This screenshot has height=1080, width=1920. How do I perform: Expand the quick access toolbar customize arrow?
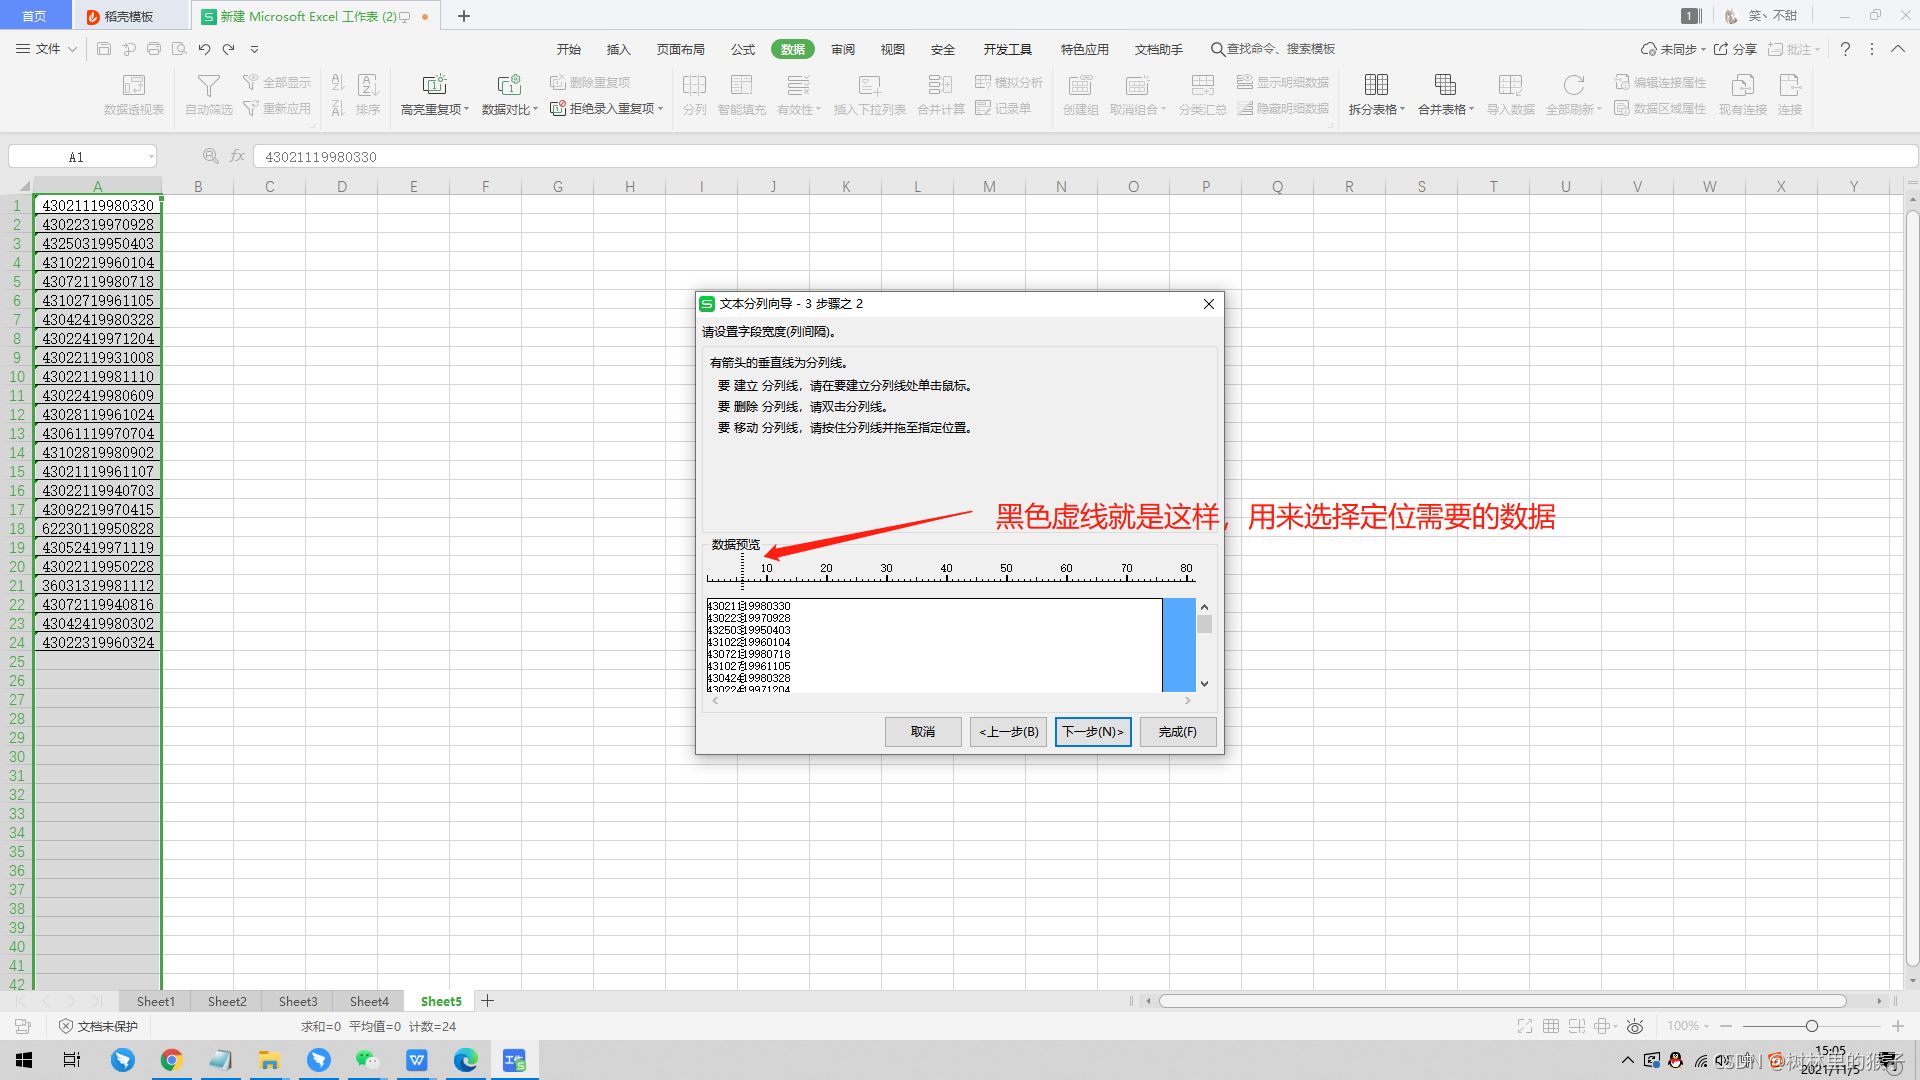pyautogui.click(x=255, y=49)
